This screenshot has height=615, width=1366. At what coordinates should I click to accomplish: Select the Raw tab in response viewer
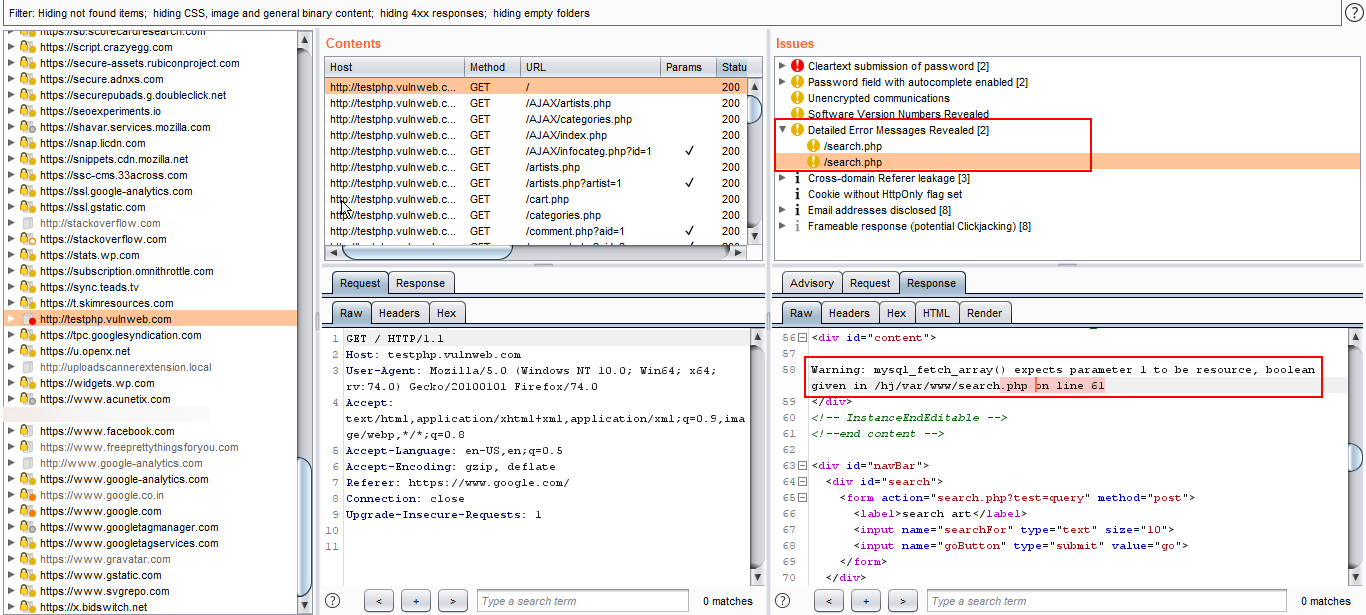802,313
